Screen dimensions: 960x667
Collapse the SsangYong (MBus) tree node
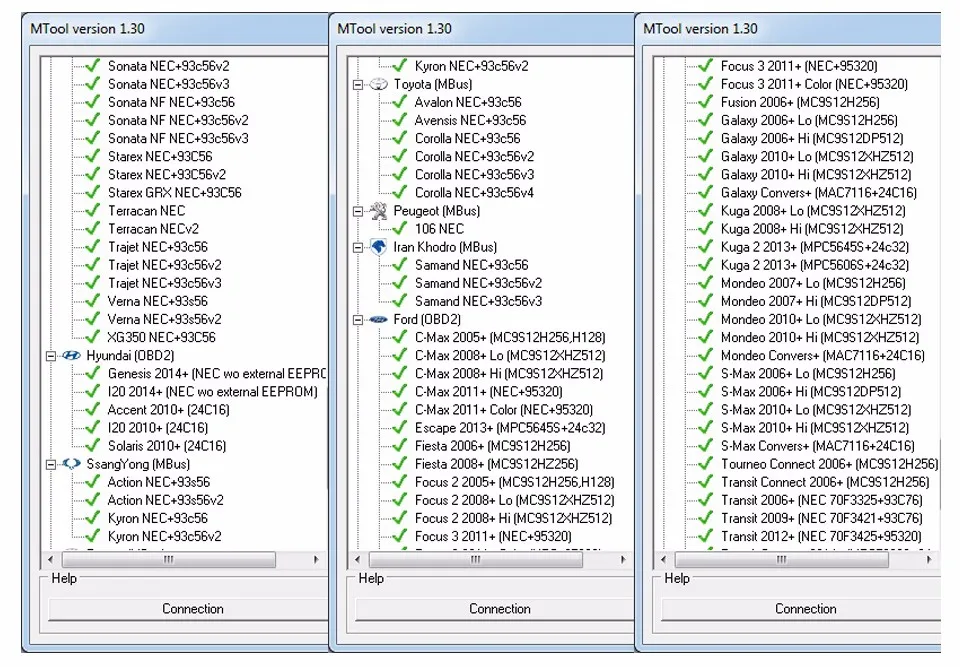click(51, 464)
